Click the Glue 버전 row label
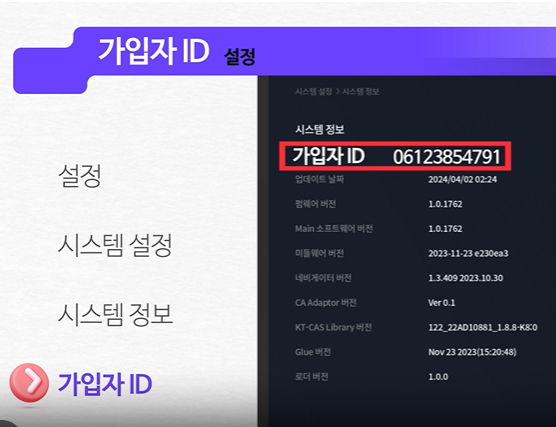The image size is (556, 427). pyautogui.click(x=313, y=352)
